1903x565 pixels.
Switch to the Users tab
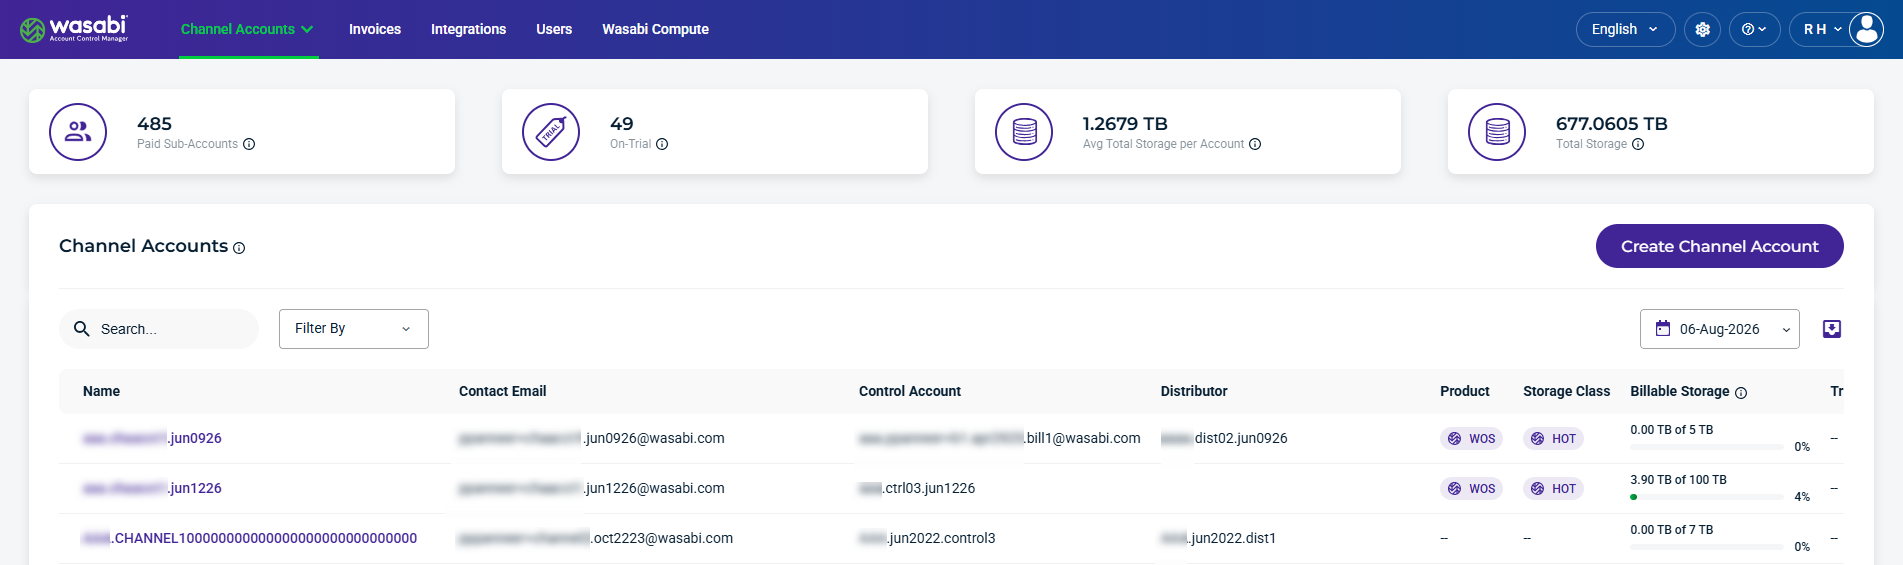(554, 29)
